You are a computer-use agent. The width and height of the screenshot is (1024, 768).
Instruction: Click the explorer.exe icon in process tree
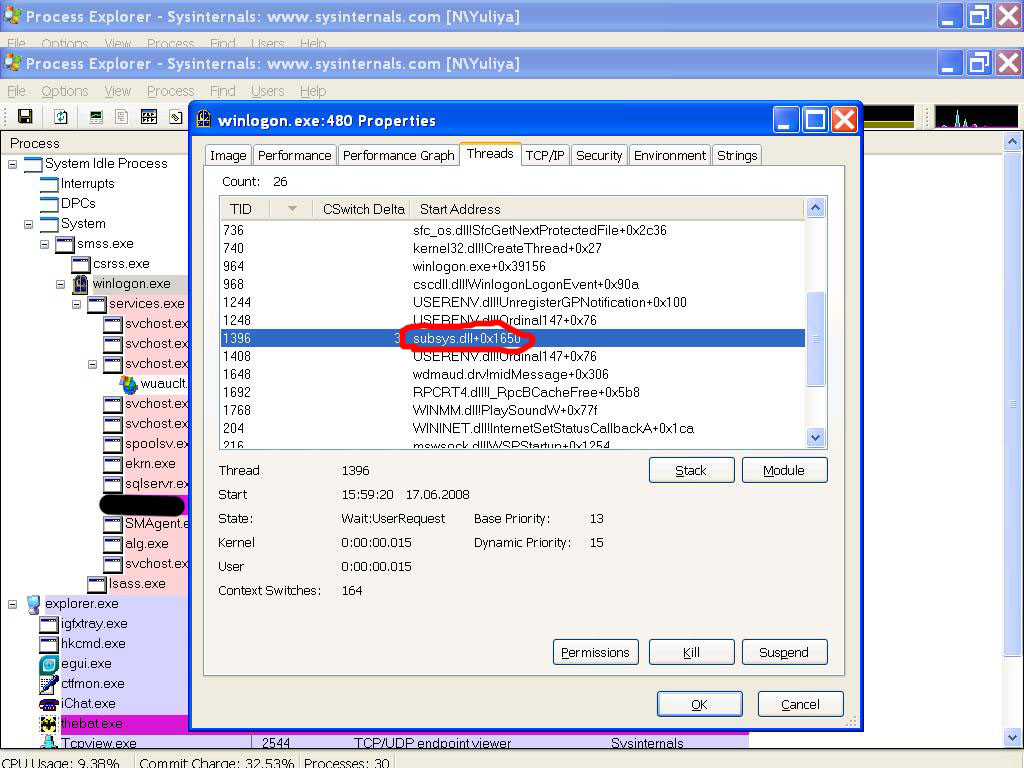pyautogui.click(x=33, y=604)
